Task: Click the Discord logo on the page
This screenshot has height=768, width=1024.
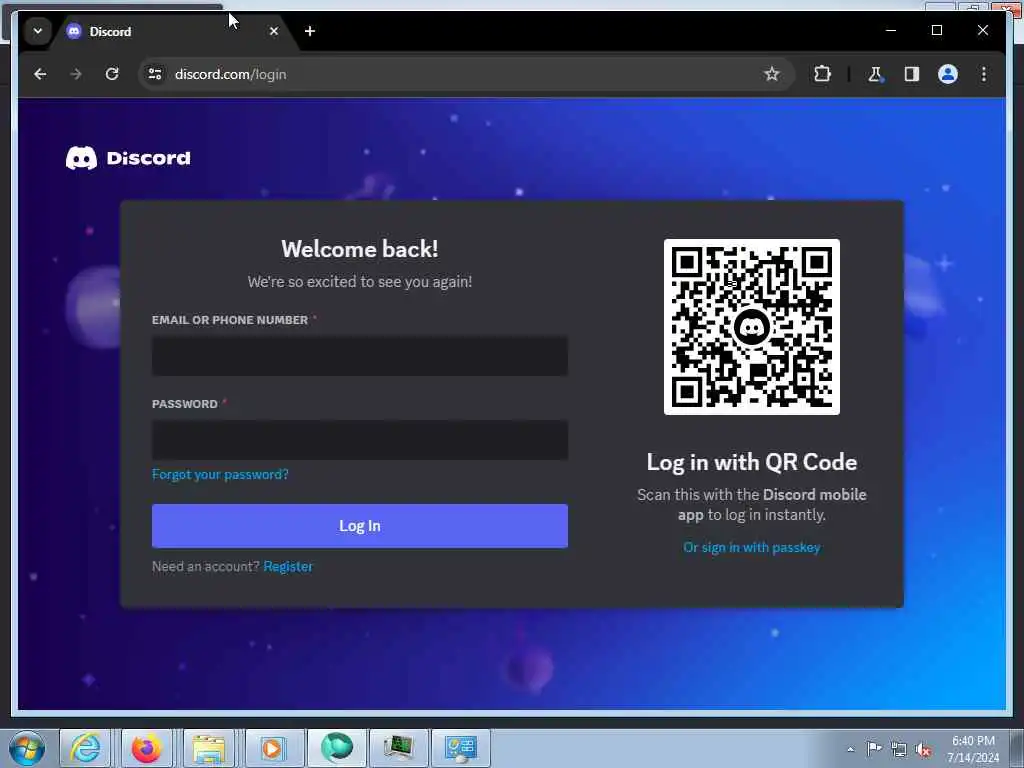Action: [x=128, y=158]
